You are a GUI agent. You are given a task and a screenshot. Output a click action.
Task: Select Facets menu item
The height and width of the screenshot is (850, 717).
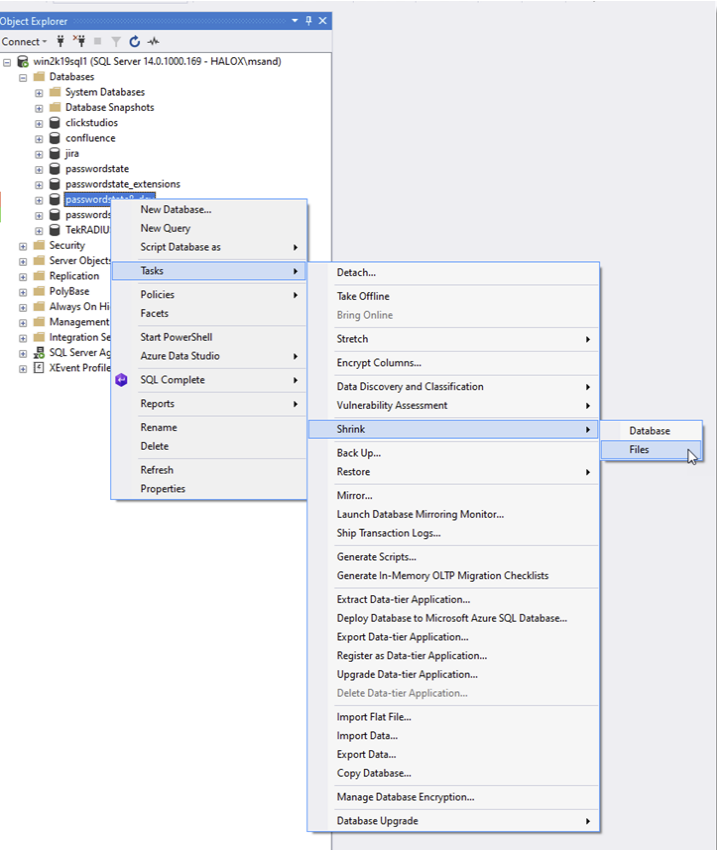[209, 313]
